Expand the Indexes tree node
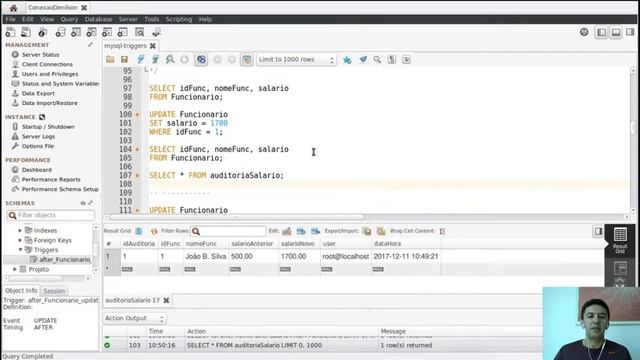 (20, 230)
